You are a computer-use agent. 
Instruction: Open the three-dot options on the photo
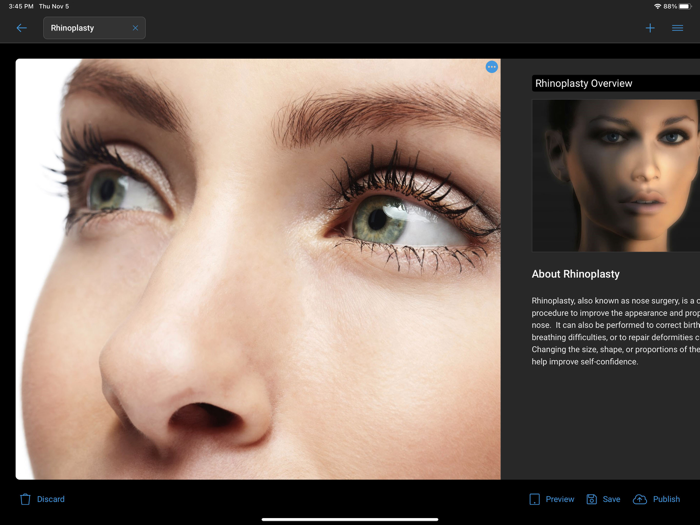pyautogui.click(x=491, y=67)
